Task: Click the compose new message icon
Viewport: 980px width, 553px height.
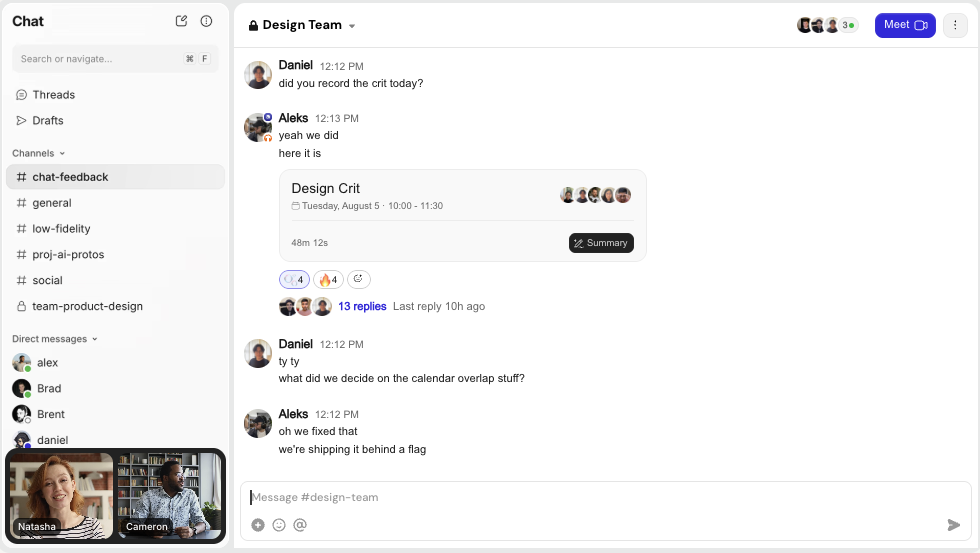Action: click(181, 21)
